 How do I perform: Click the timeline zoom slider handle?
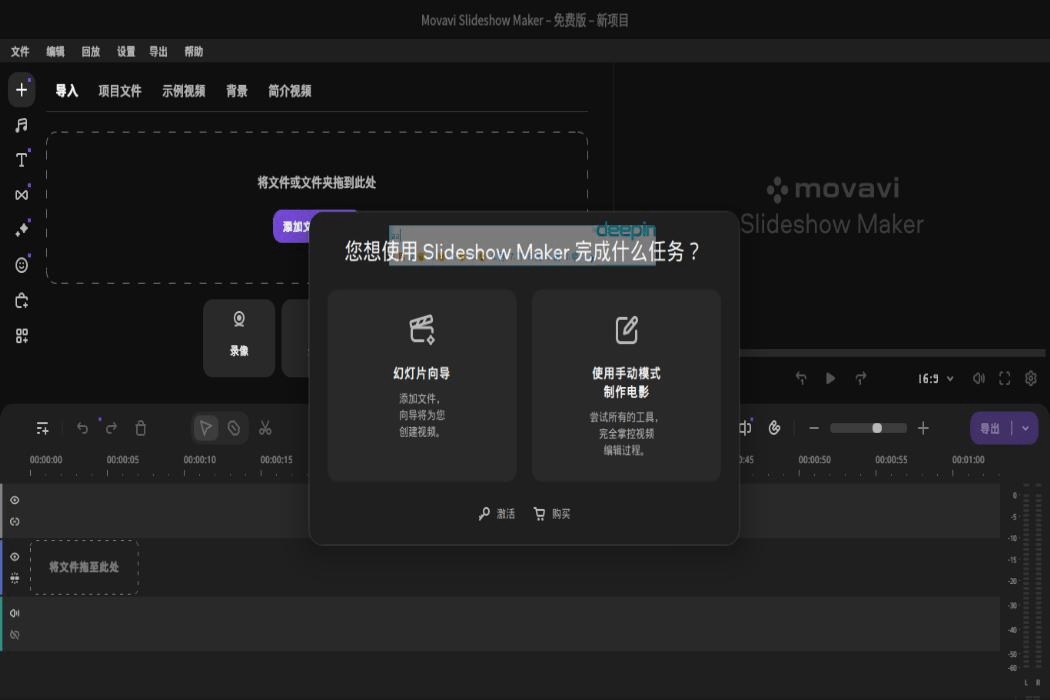[877, 428]
